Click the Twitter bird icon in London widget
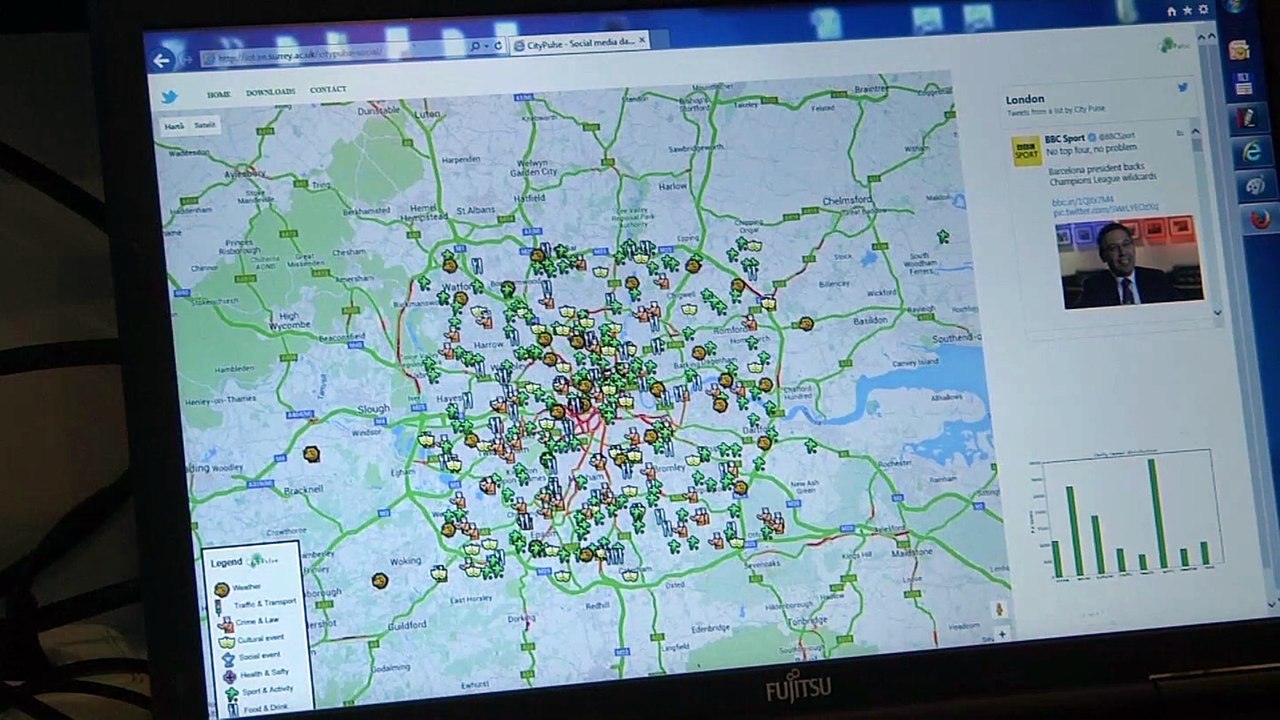Screen dimensions: 1280x720 click(1183, 87)
